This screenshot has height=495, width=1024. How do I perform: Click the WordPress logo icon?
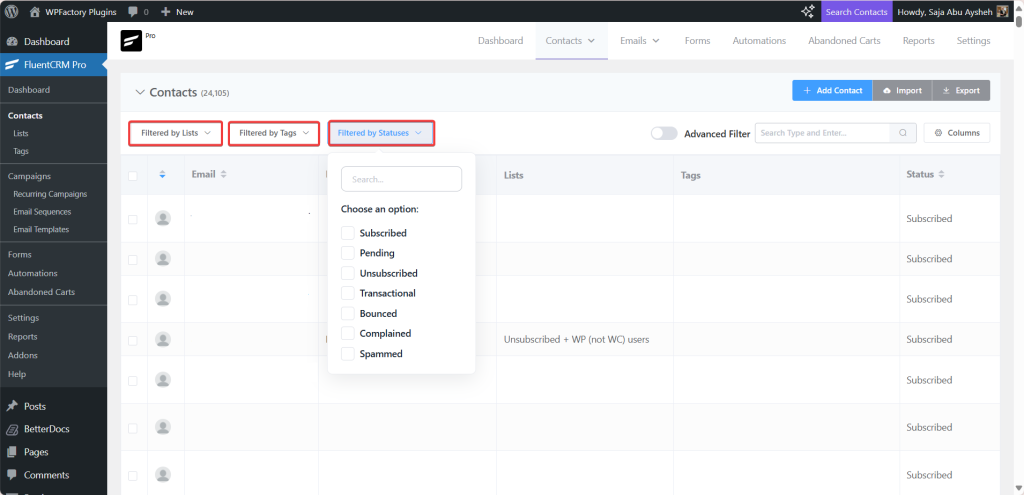pyautogui.click(x=11, y=11)
